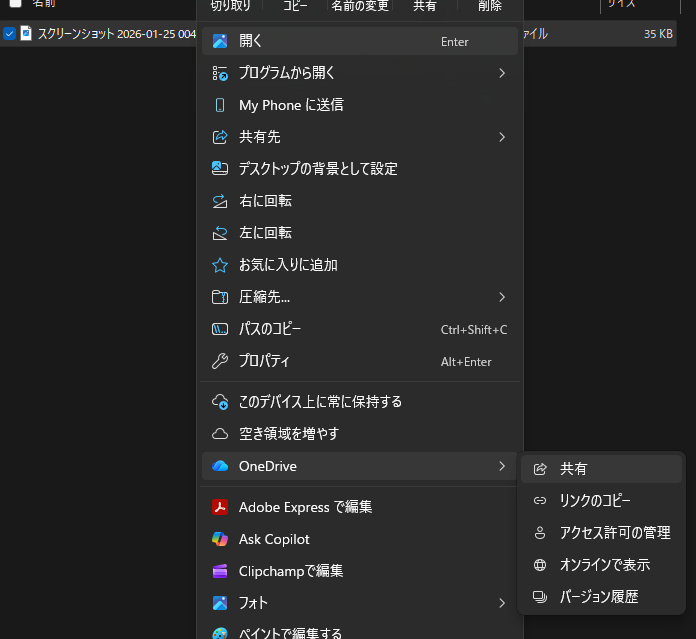The height and width of the screenshot is (639, 696).
Task: Click the 削除 button at top
Action: coord(490,6)
